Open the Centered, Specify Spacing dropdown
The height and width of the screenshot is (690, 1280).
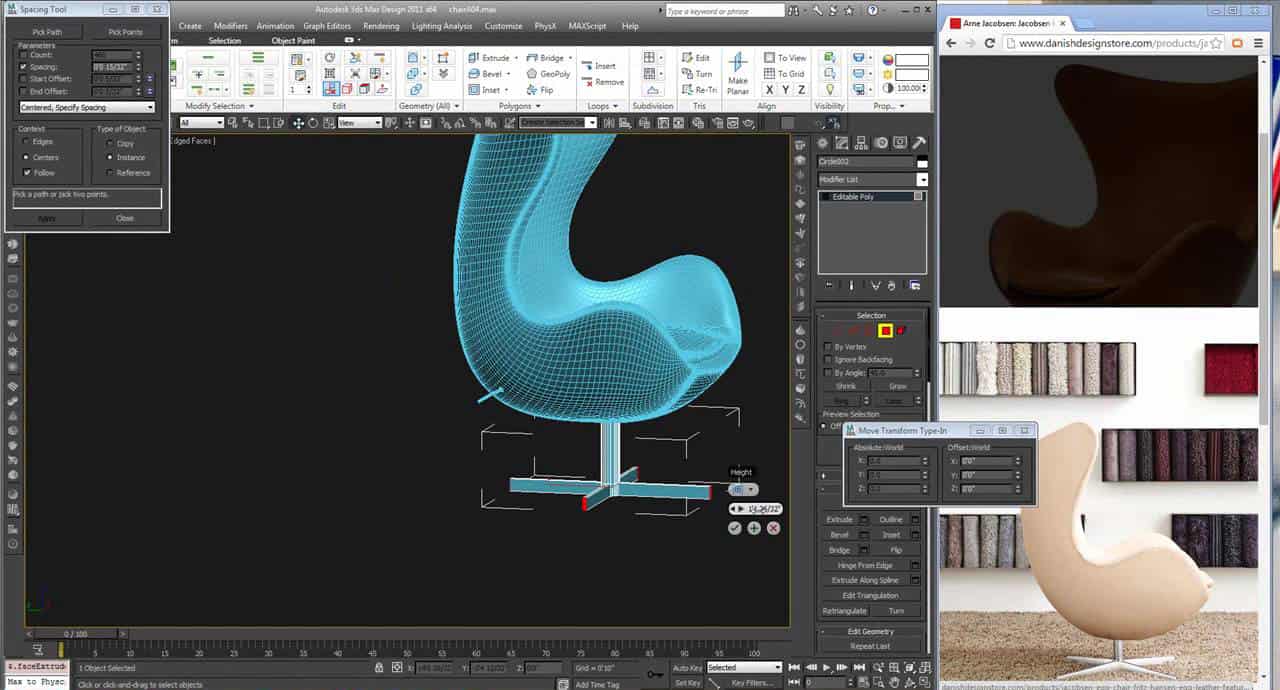click(x=88, y=107)
